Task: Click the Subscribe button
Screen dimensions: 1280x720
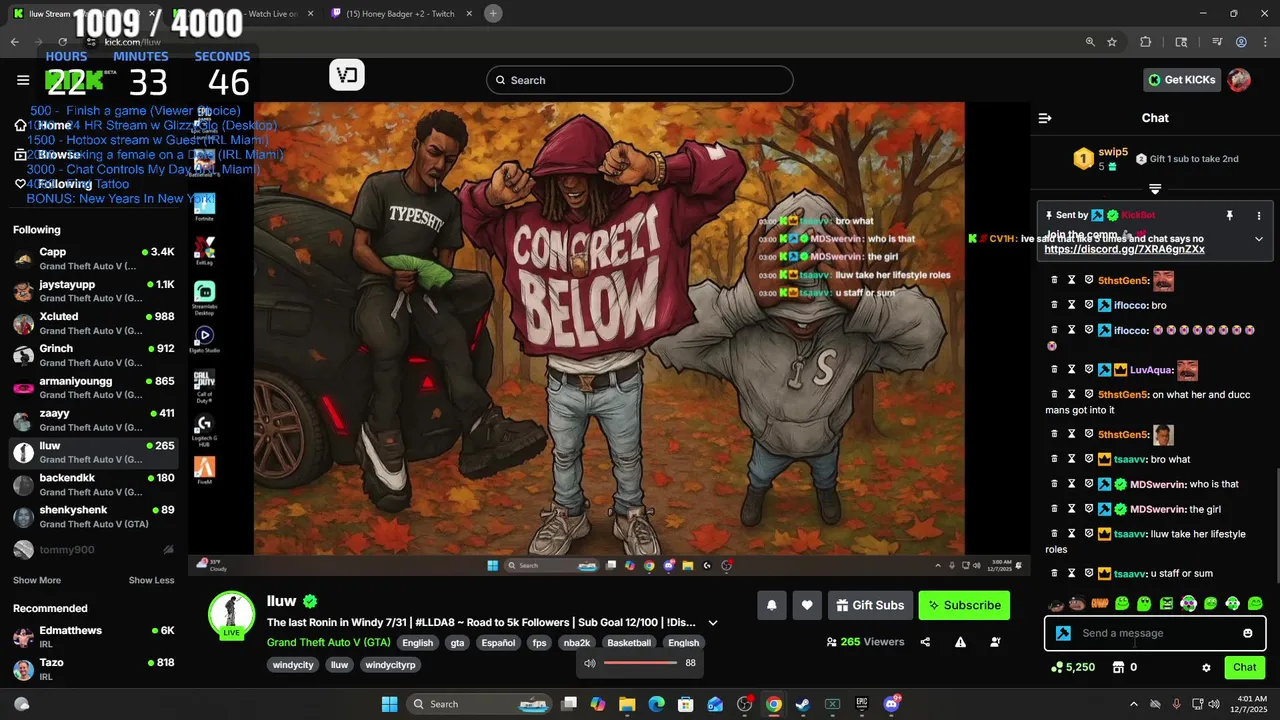Action: pos(964,605)
